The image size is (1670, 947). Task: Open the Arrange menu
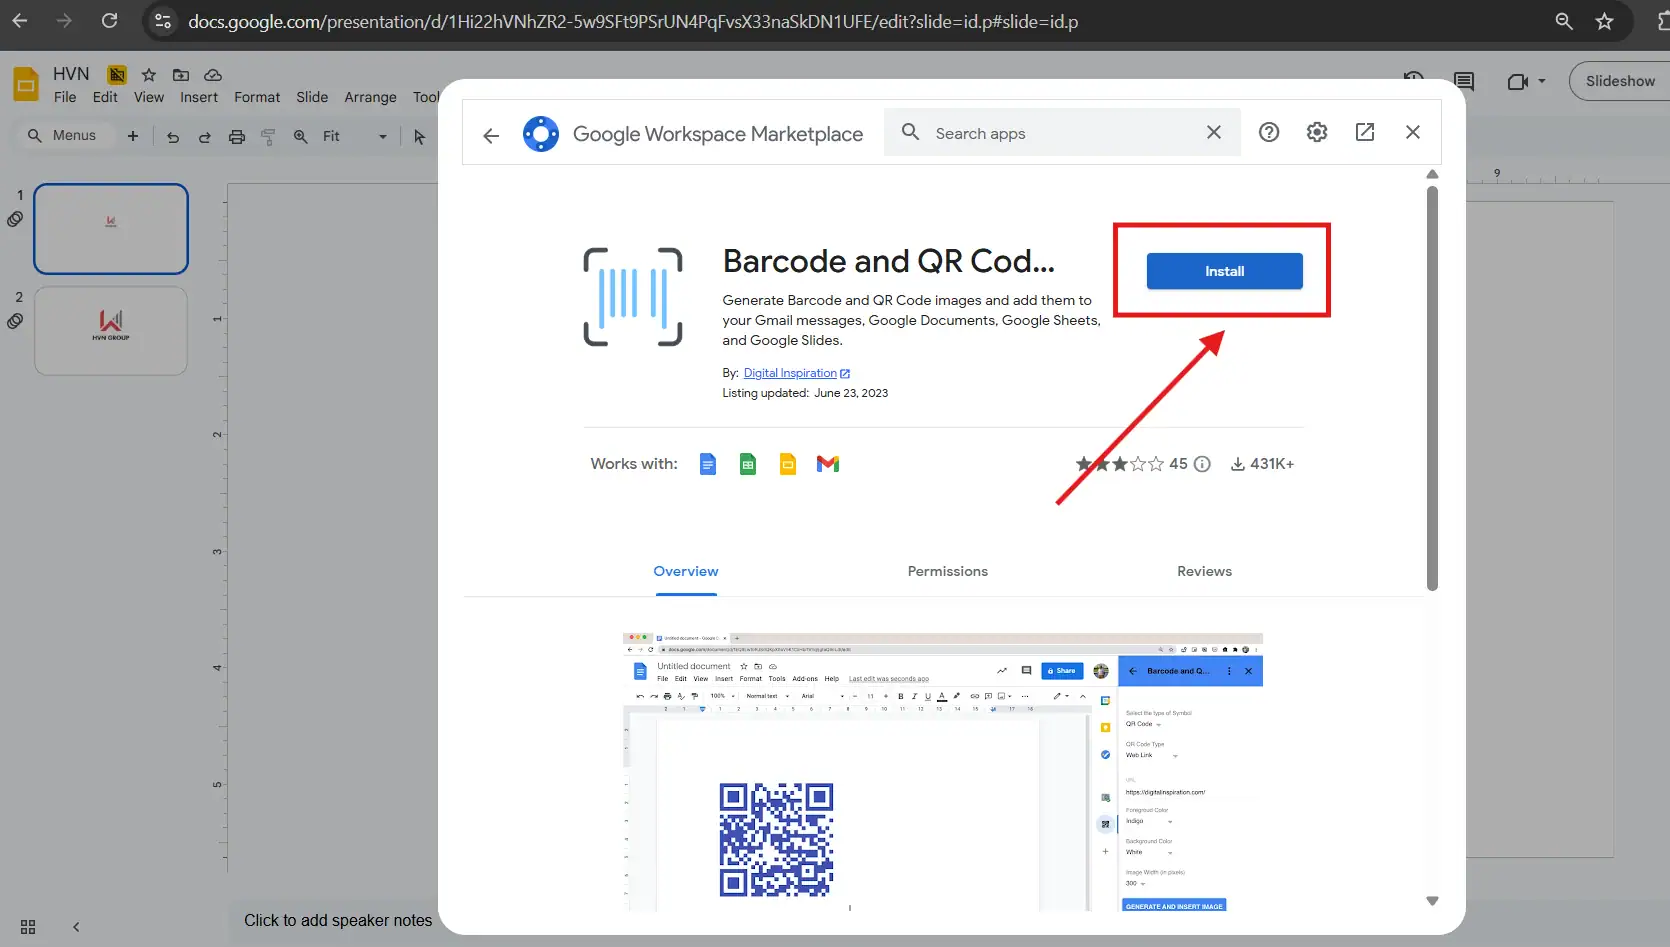pyautogui.click(x=370, y=97)
